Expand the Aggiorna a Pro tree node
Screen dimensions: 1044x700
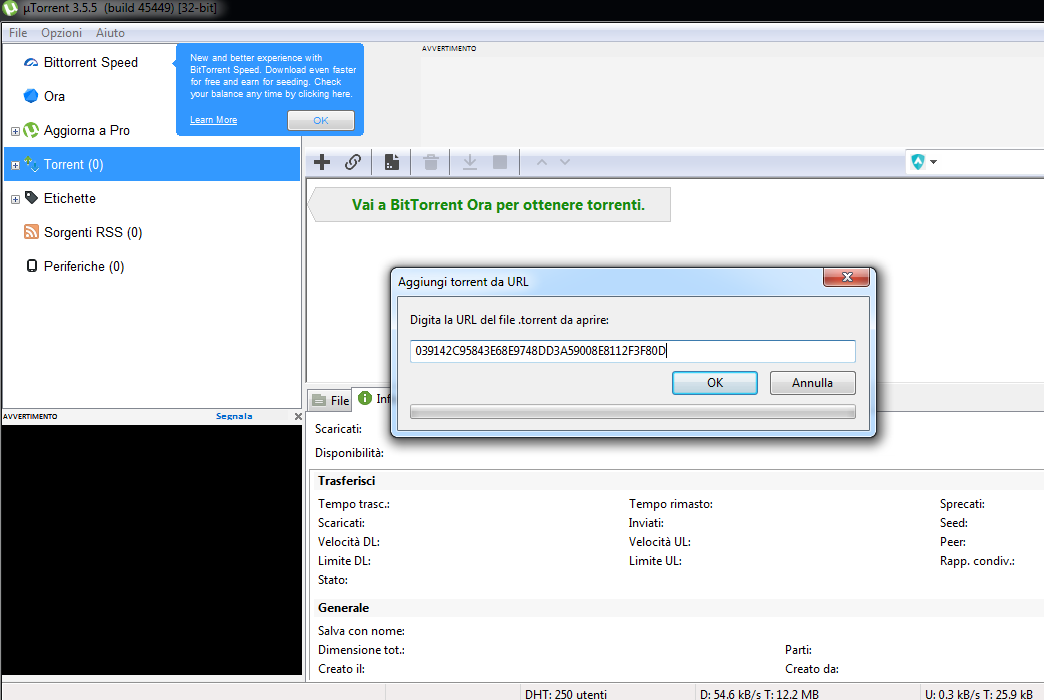point(15,131)
